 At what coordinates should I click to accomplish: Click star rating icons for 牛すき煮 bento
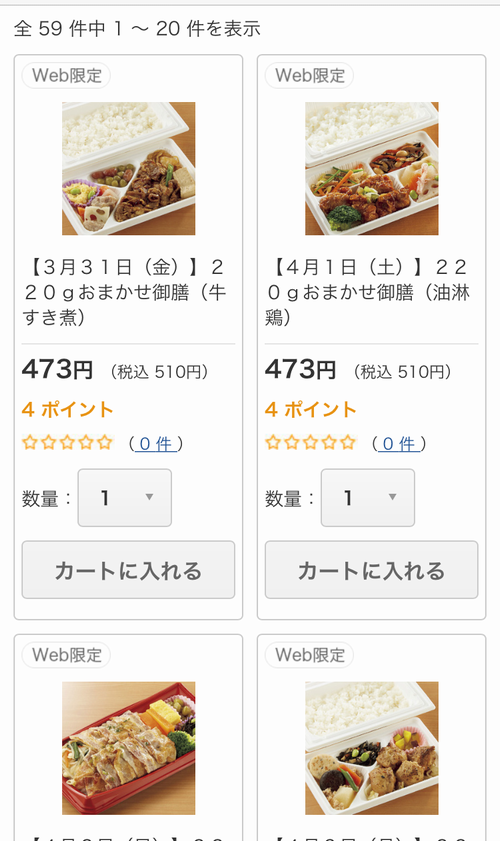point(68,442)
